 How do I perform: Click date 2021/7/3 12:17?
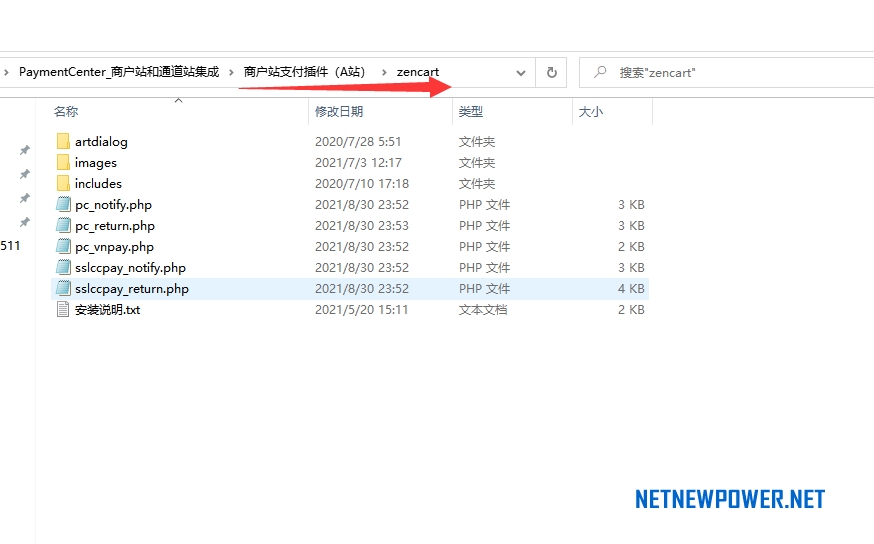click(358, 163)
